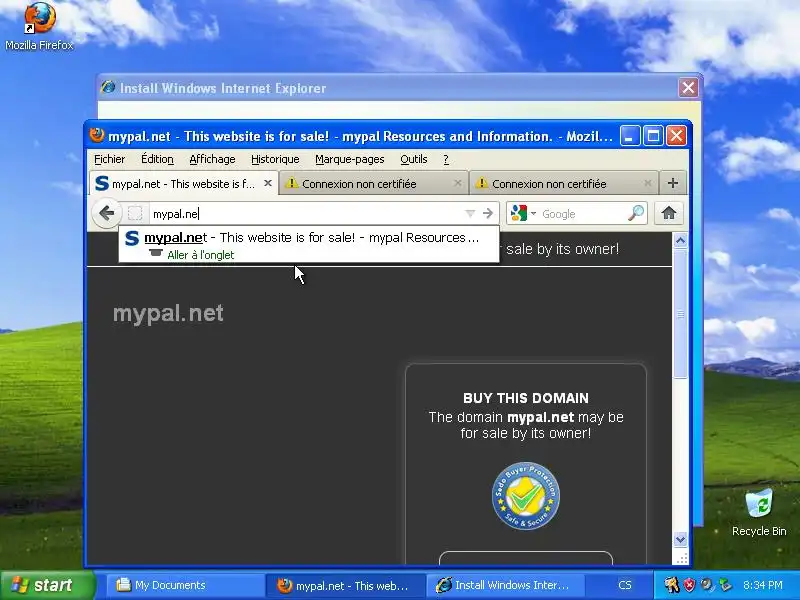Open the address bar history dropdown triangle
Viewport: 800px width, 600px height.
coord(470,213)
